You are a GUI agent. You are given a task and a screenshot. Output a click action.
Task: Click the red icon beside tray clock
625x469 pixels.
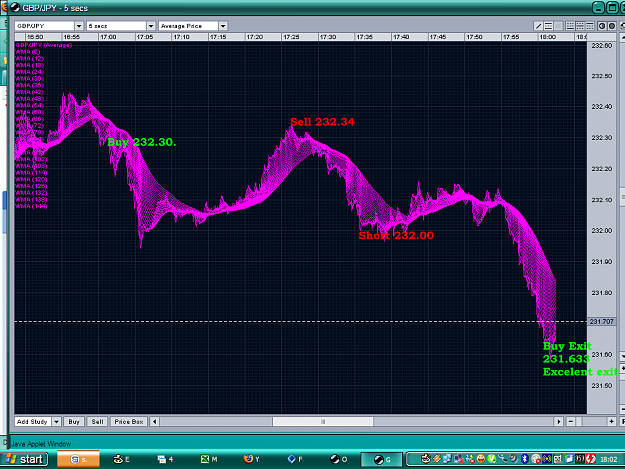[591, 459]
